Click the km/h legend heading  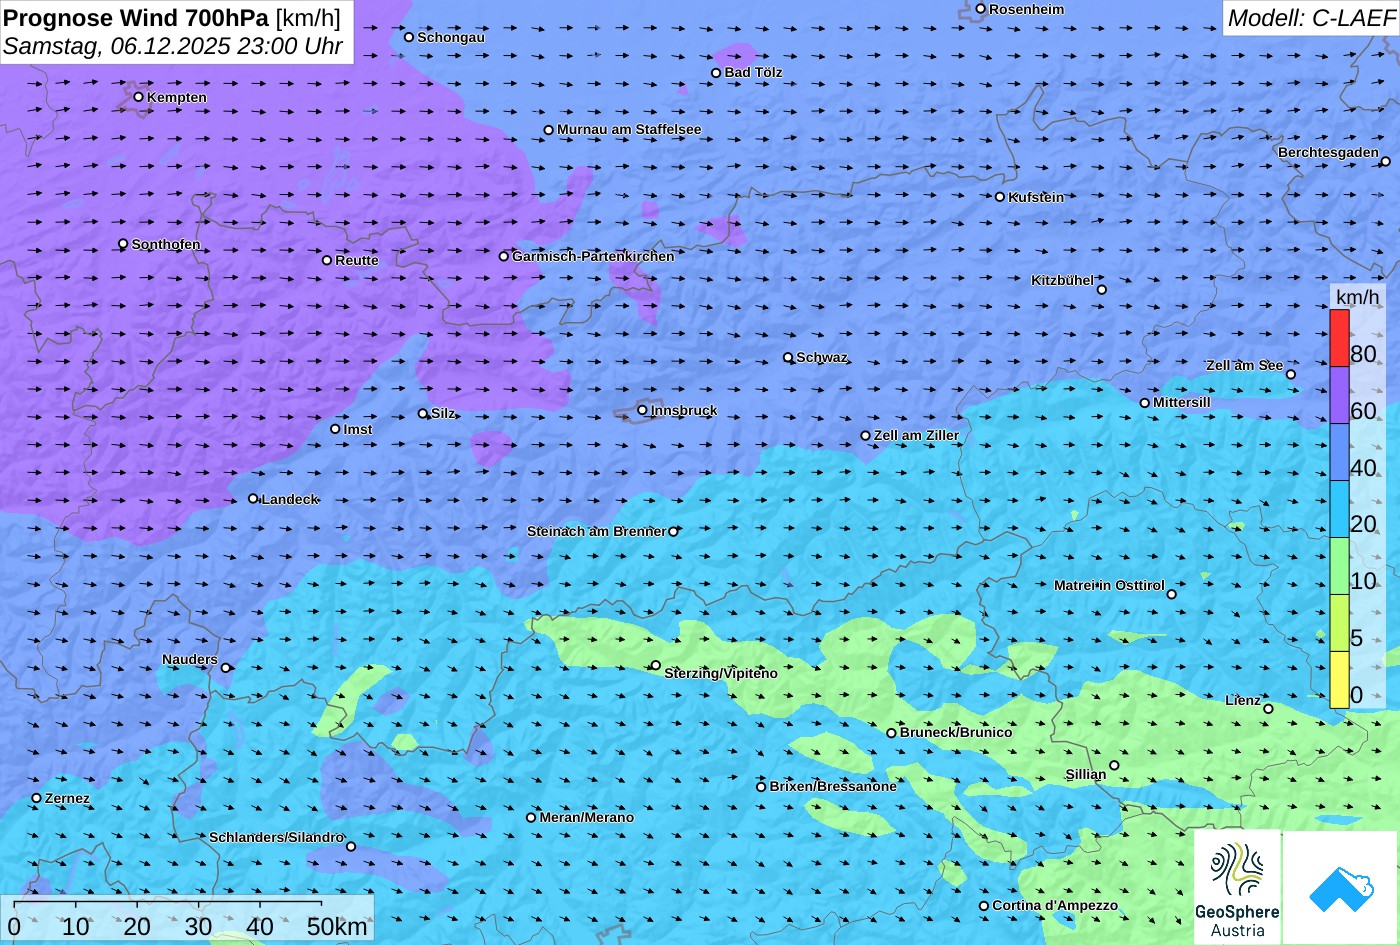point(1357,297)
